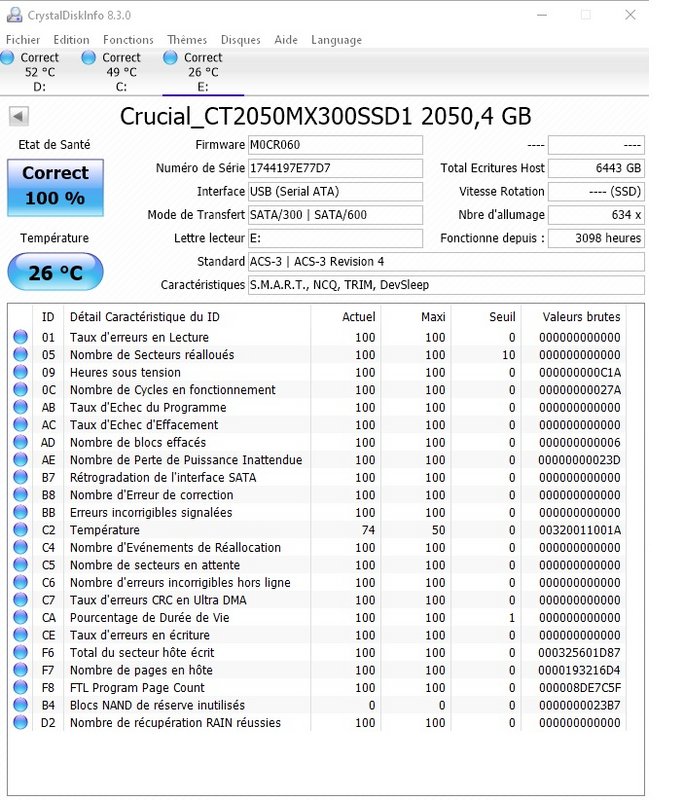Click status orb for Erreurs incorrigibles signalées
This screenshot has height=800, width=684.
(20, 512)
